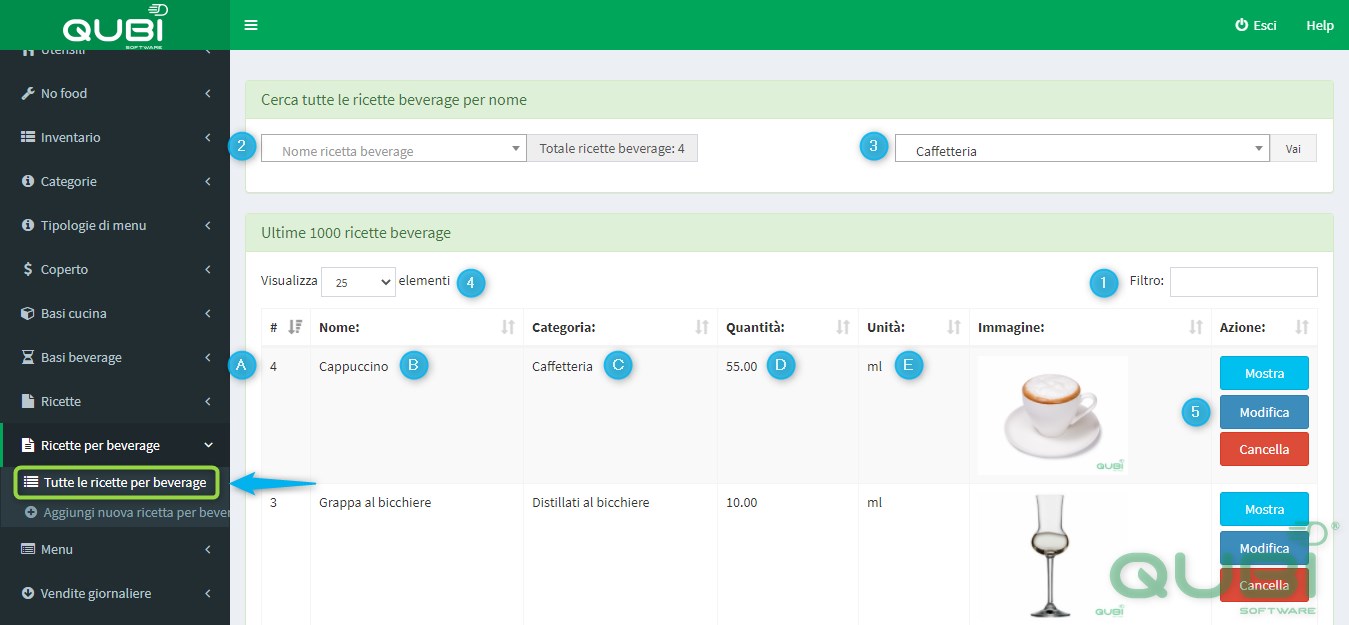Image resolution: width=1349 pixels, height=625 pixels.
Task: Sort table by the # column arrows
Action: pos(295,326)
